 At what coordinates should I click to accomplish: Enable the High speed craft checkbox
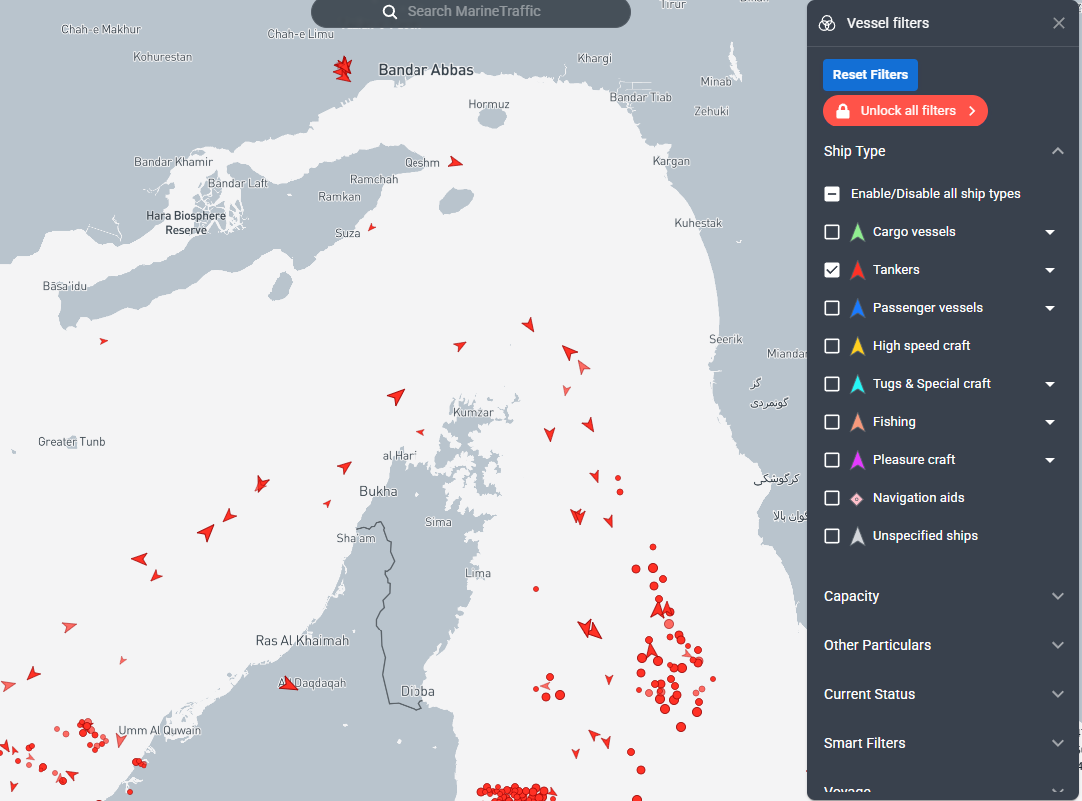click(x=832, y=346)
